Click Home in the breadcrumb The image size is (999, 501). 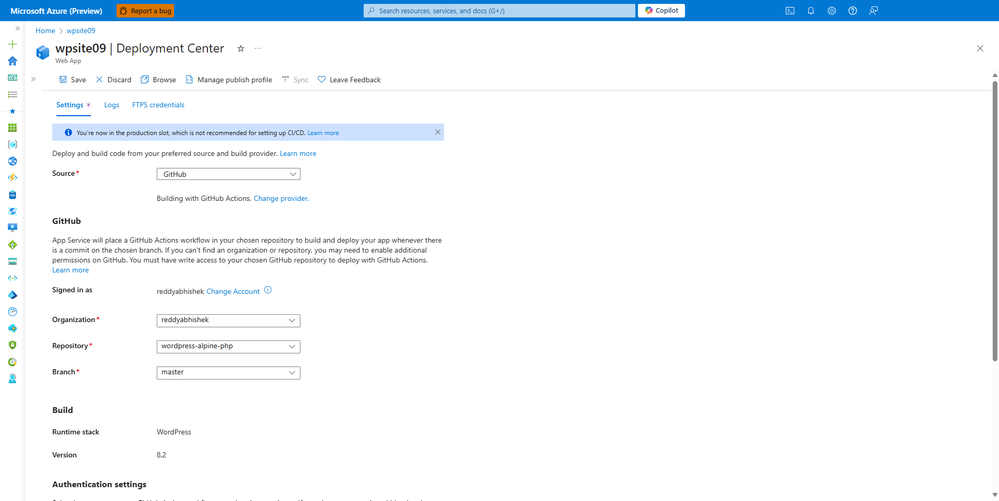45,31
